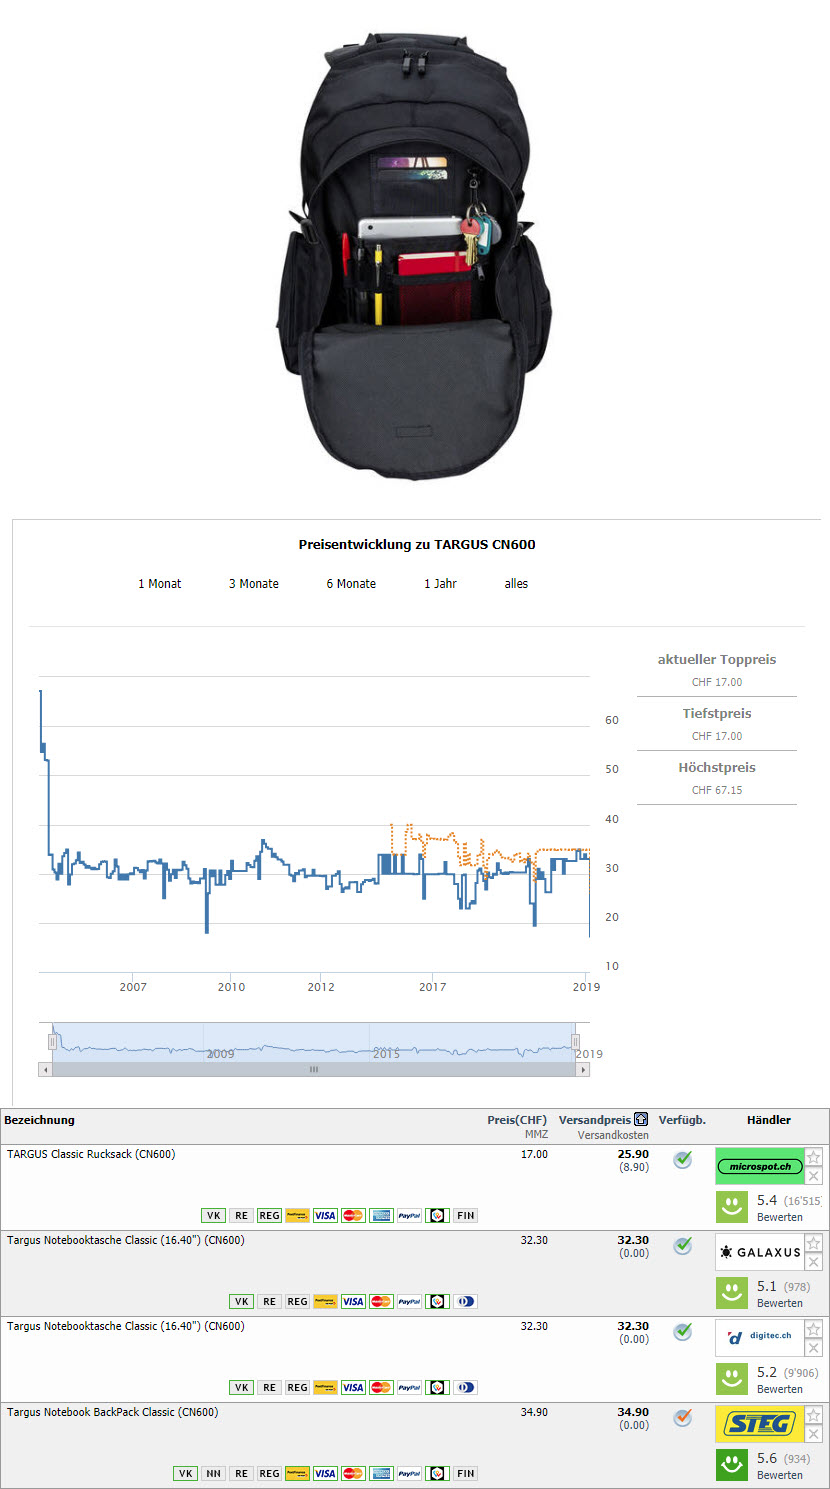Click the Versandpreis house icon in header

coord(641,1120)
